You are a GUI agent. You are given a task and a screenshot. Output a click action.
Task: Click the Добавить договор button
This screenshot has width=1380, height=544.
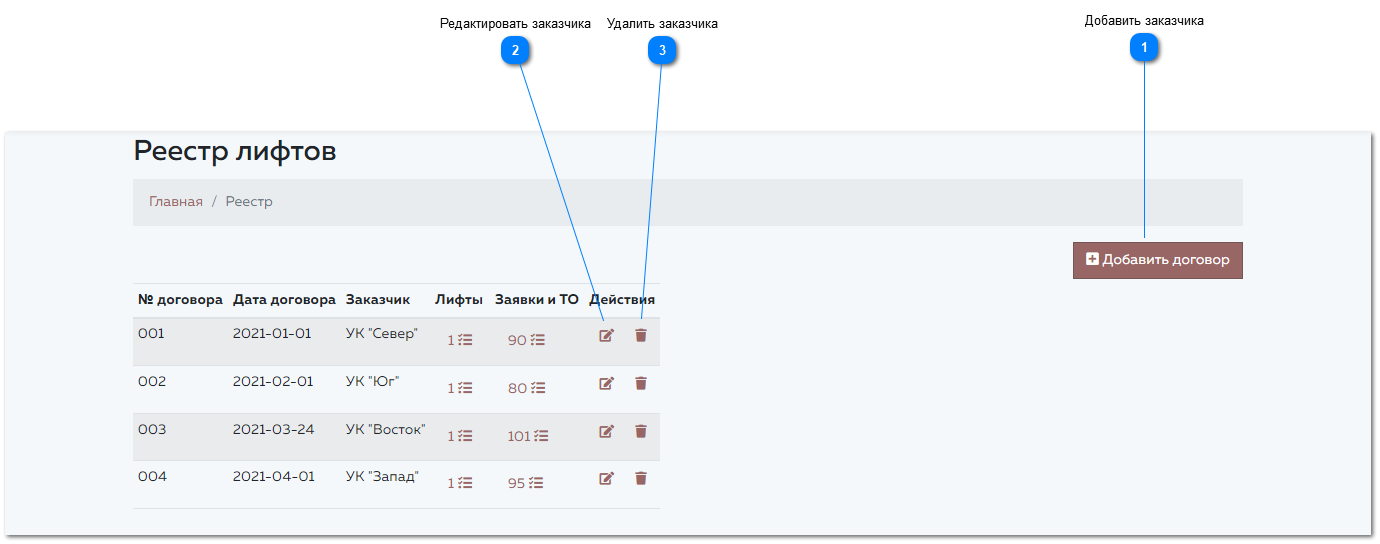tap(1158, 260)
